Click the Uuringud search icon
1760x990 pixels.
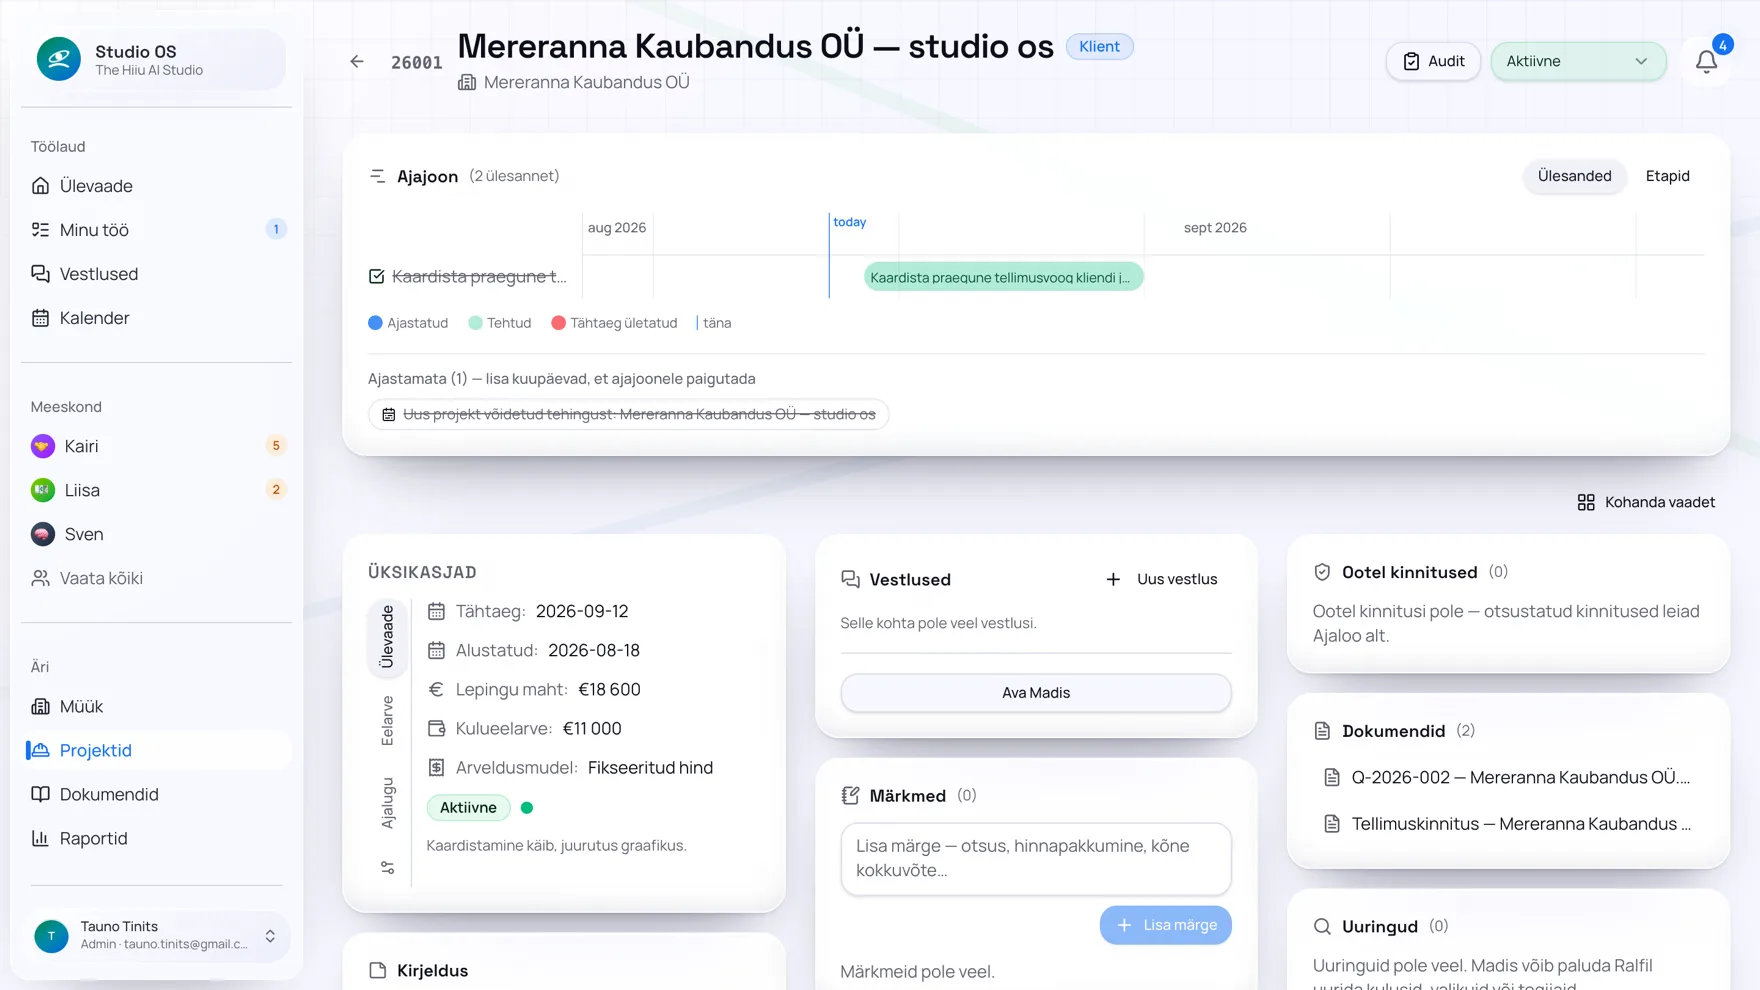pyautogui.click(x=1322, y=927)
